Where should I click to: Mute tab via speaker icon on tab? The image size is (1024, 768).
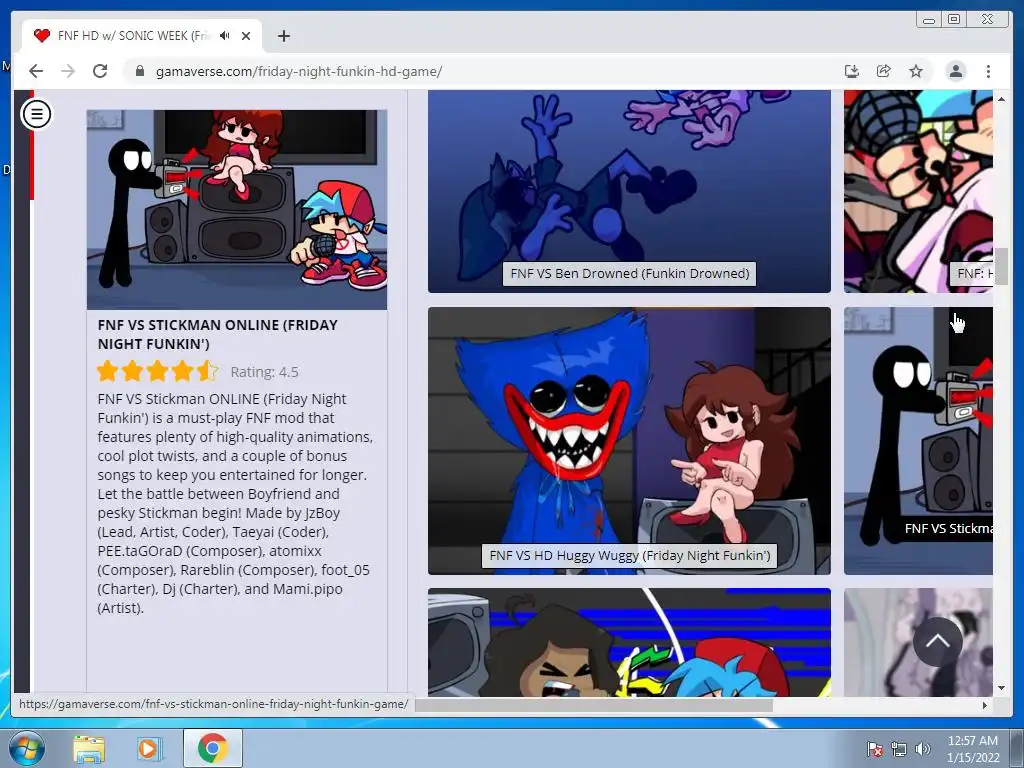[x=225, y=36]
